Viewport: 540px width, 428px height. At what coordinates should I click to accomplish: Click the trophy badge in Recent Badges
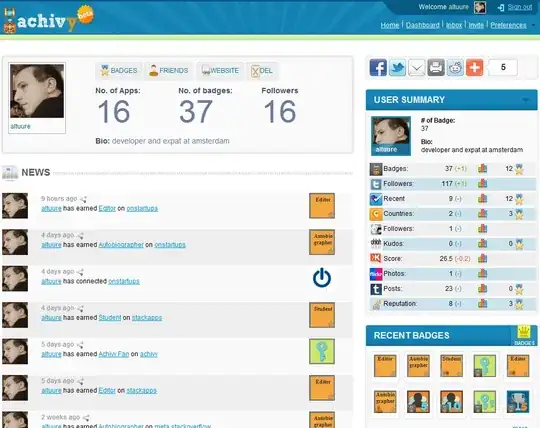(518, 401)
